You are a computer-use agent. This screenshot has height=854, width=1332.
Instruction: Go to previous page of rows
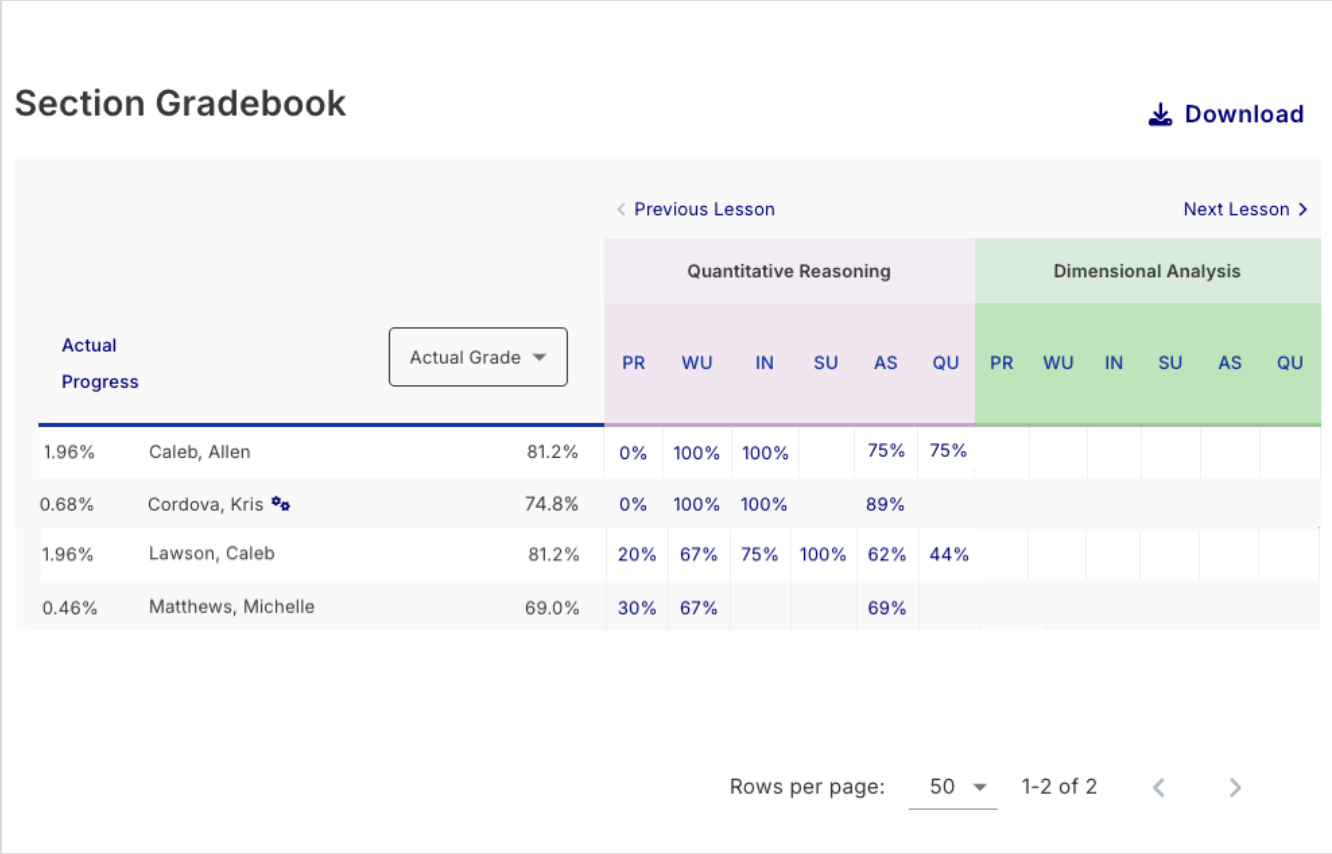click(x=1159, y=787)
